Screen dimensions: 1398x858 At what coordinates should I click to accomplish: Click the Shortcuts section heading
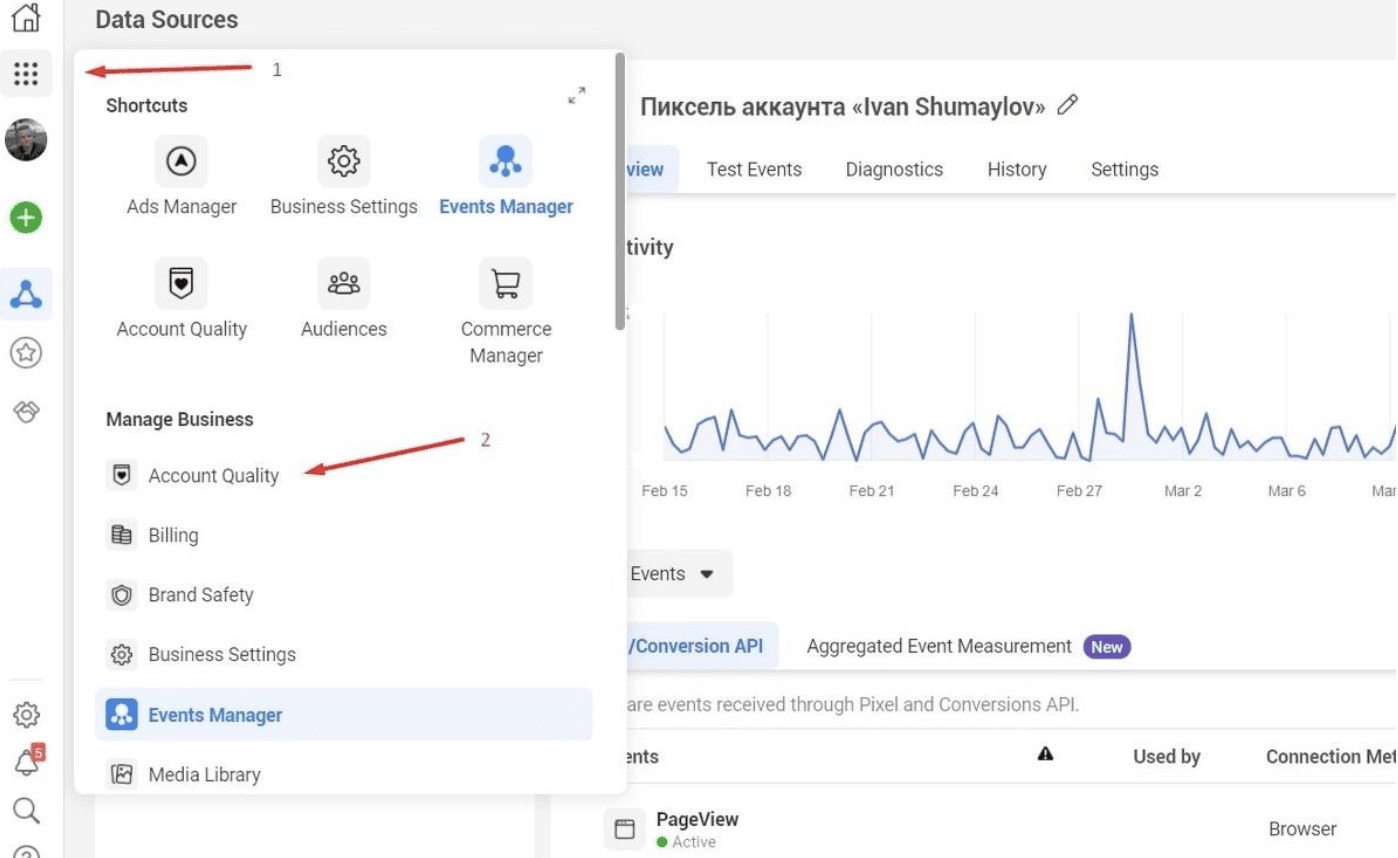point(147,105)
